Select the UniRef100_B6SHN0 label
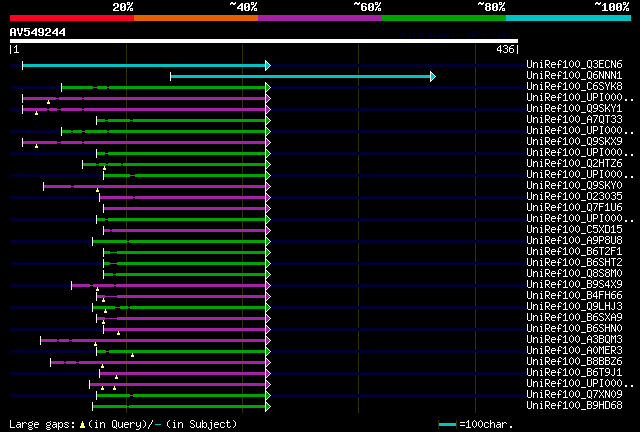Screen dimensions: 640x432 [574, 329]
